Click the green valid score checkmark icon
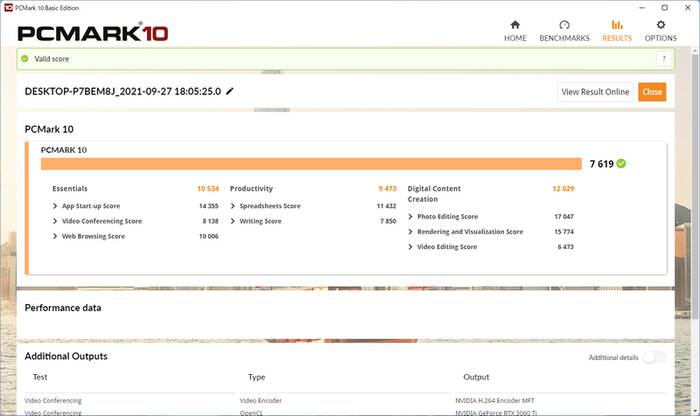 25,58
